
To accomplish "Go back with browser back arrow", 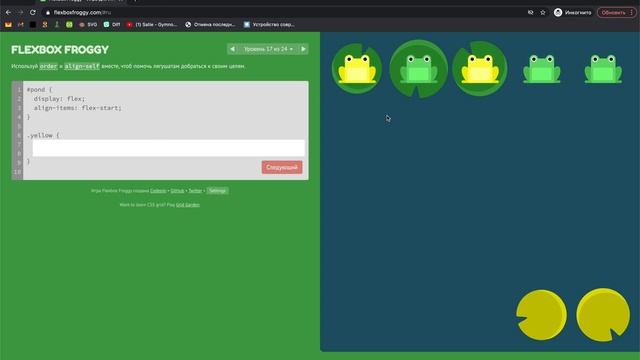I will click(x=8, y=12).
